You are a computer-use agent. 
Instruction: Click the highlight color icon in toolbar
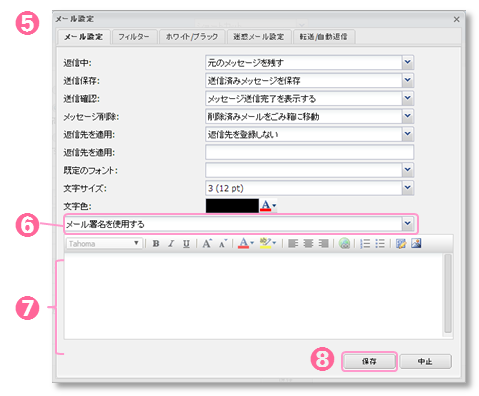pyautogui.click(x=265, y=243)
